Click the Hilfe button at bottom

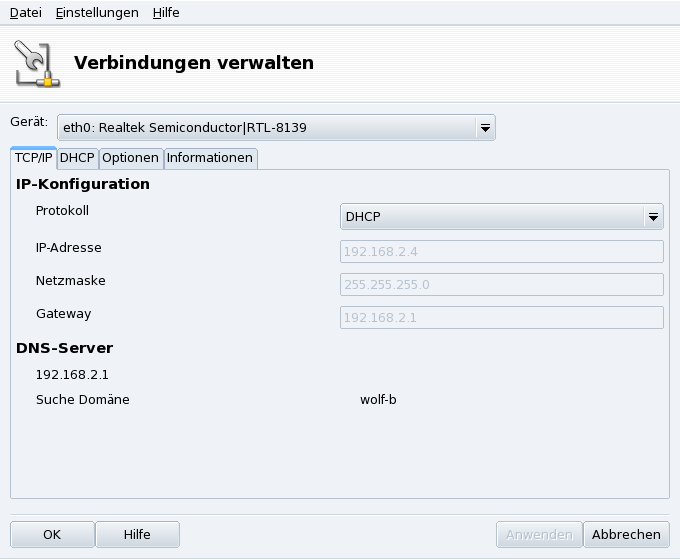pyautogui.click(x=137, y=534)
